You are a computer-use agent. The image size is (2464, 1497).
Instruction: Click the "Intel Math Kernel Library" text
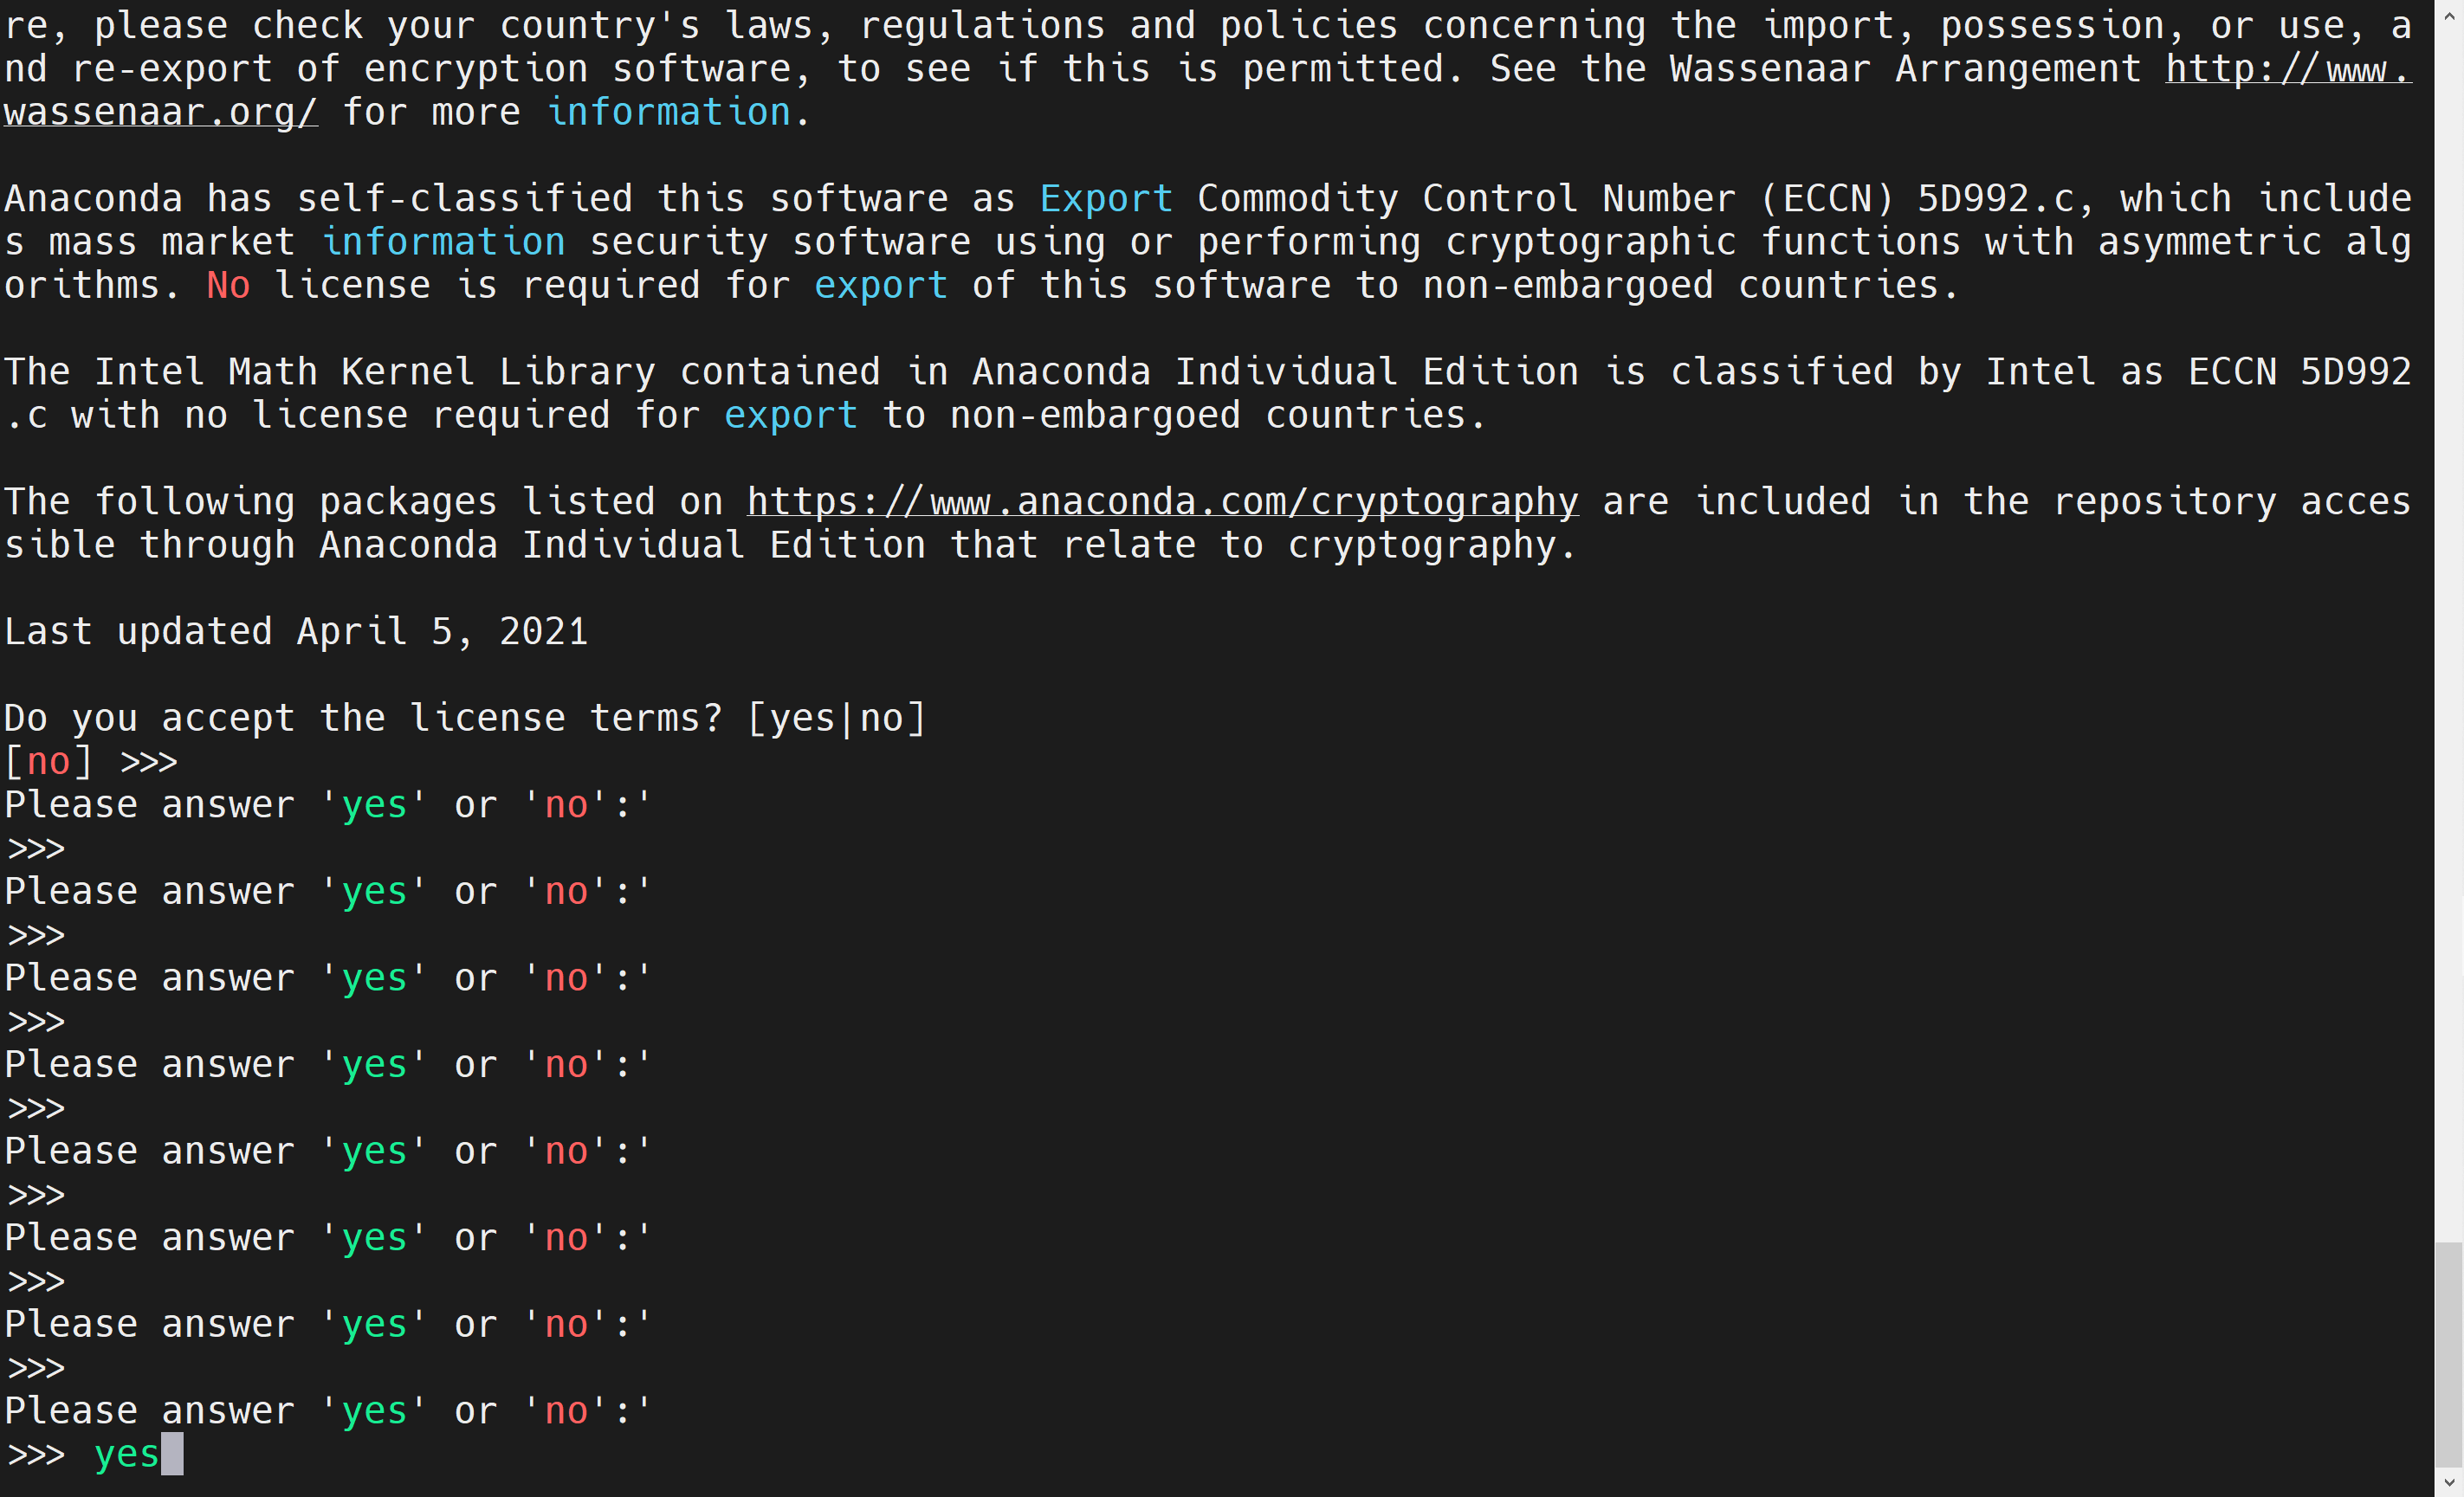(x=375, y=372)
